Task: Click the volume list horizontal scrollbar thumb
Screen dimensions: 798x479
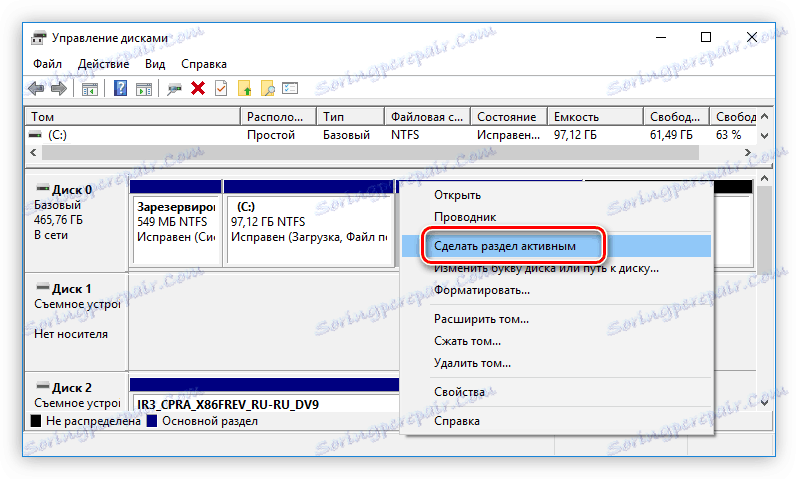Action: pyautogui.click(x=370, y=152)
